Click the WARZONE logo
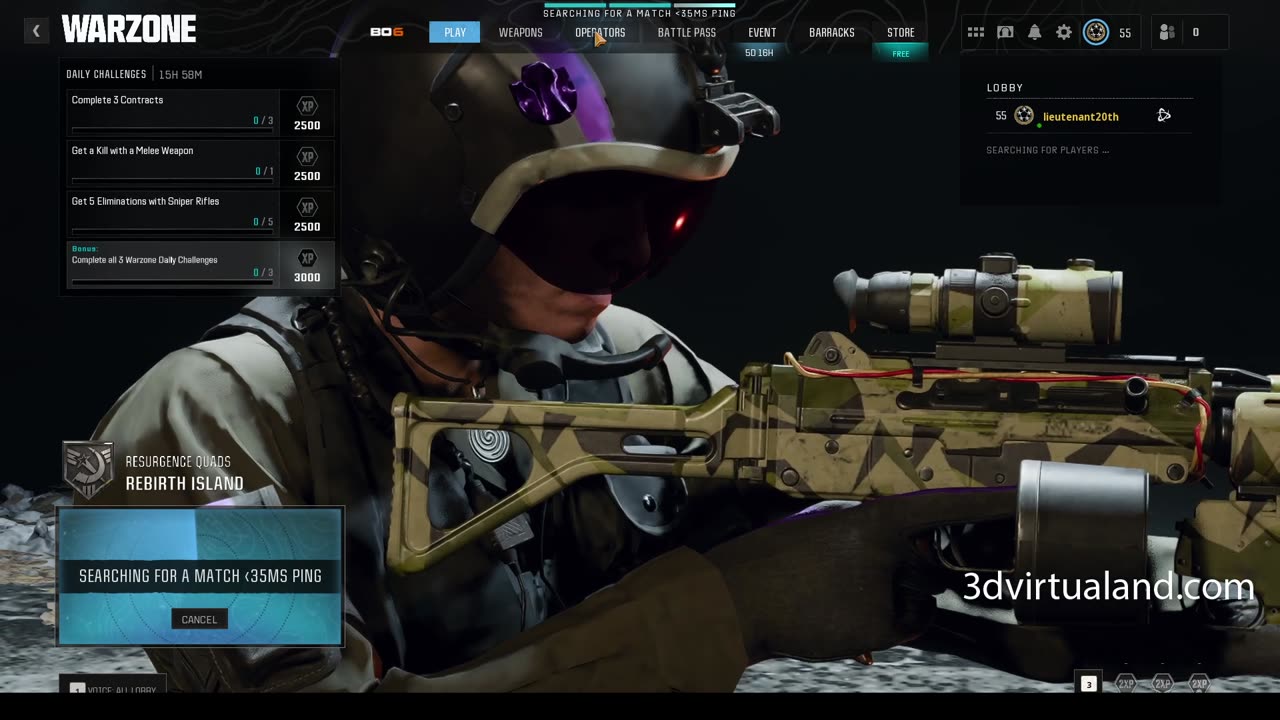Viewport: 1280px width, 720px height. [129, 30]
